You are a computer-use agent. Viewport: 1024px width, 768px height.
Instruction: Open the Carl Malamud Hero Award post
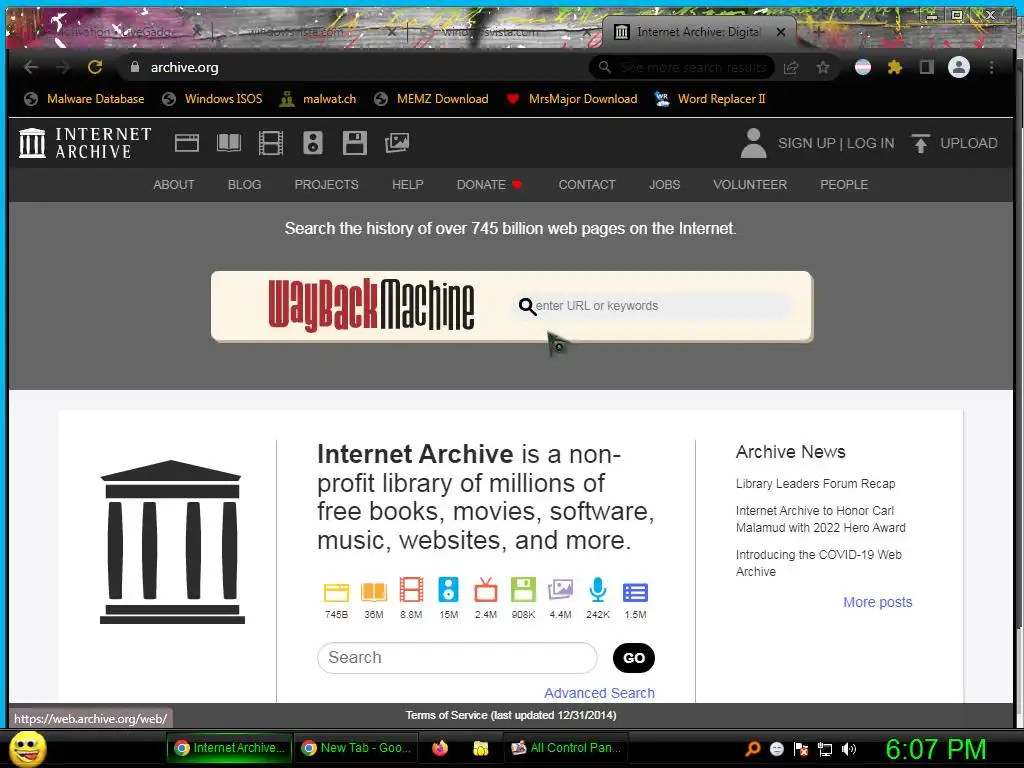click(x=820, y=519)
